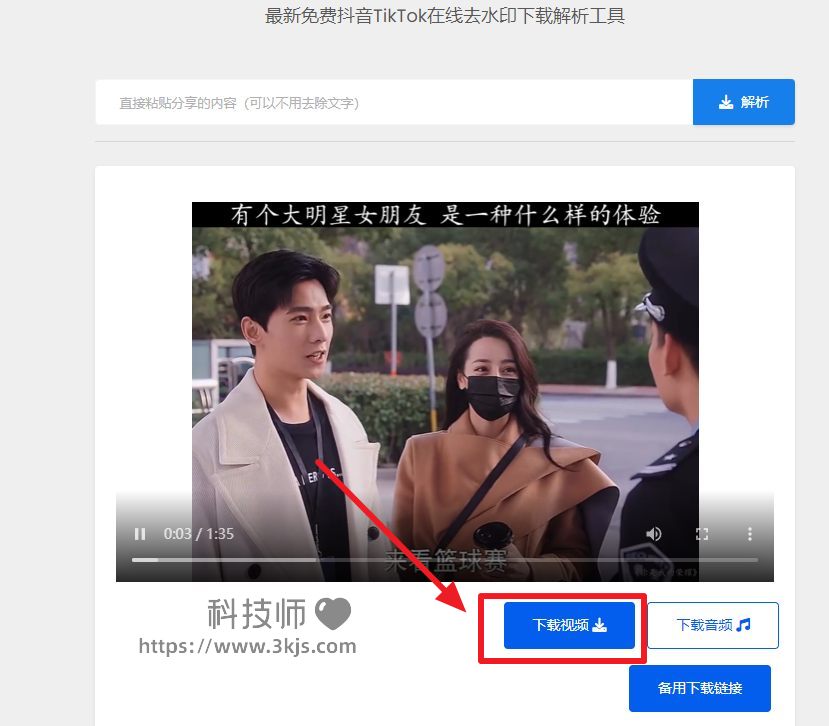The height and width of the screenshot is (726, 829).
Task: Seek on the video progress bar
Action: click(445, 559)
